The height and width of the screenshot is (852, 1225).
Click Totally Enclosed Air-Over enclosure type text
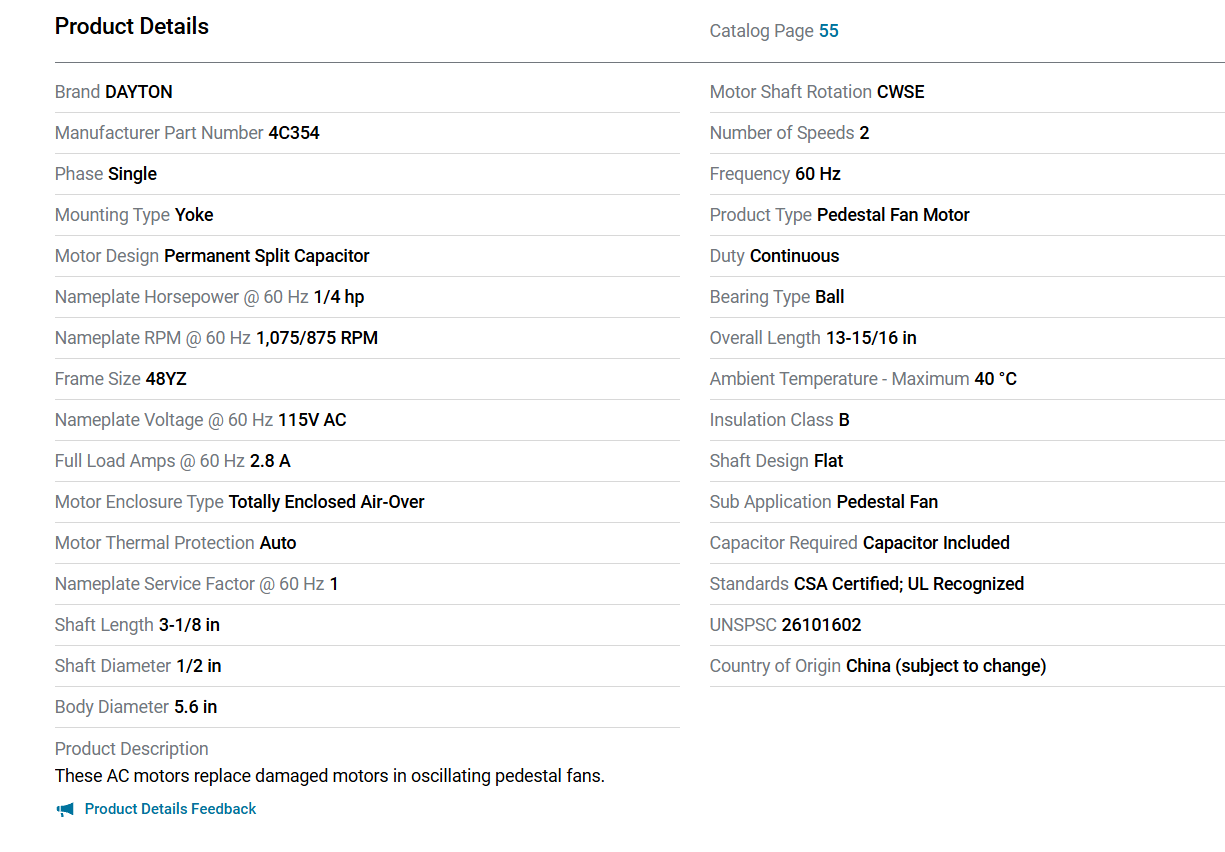tap(327, 502)
